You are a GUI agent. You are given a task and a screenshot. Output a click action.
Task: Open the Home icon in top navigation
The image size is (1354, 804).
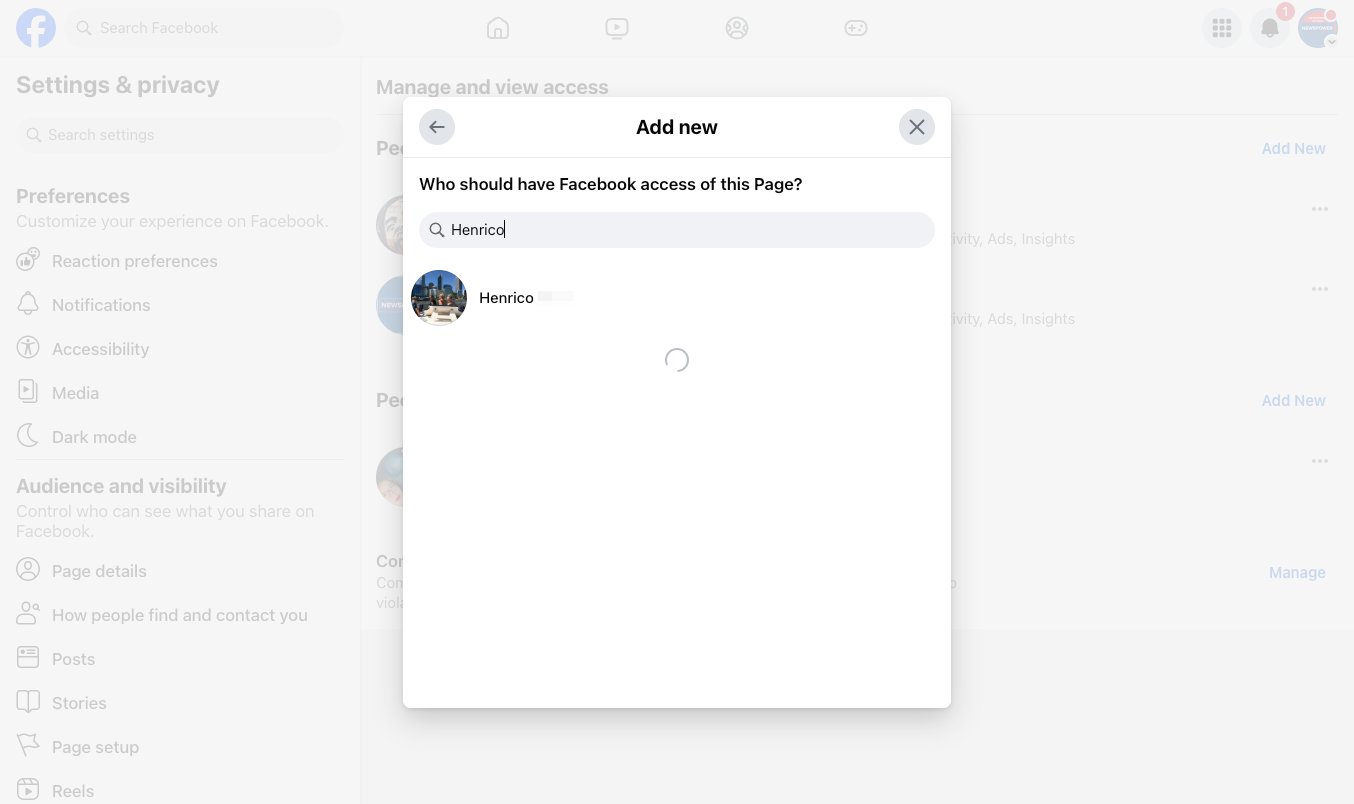click(498, 28)
